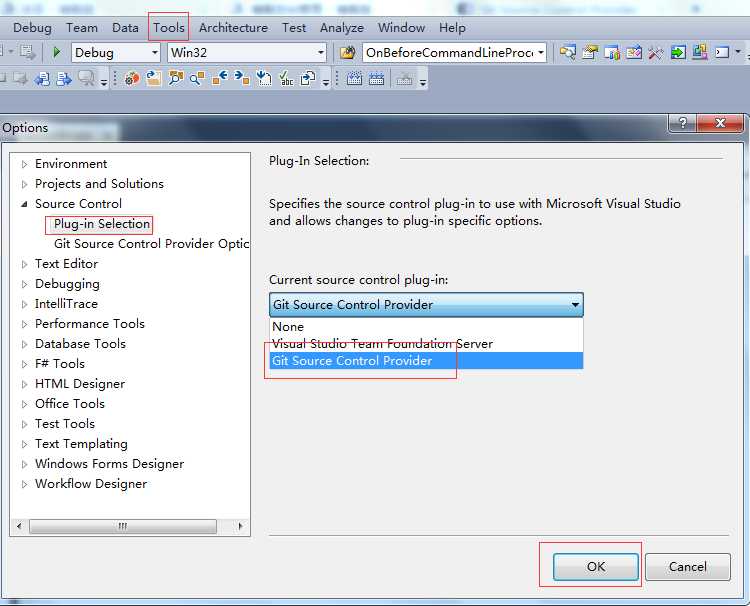Screen dimensions: 750x606
Task: Select Git Source Control Provider Options node
Action: [152, 244]
